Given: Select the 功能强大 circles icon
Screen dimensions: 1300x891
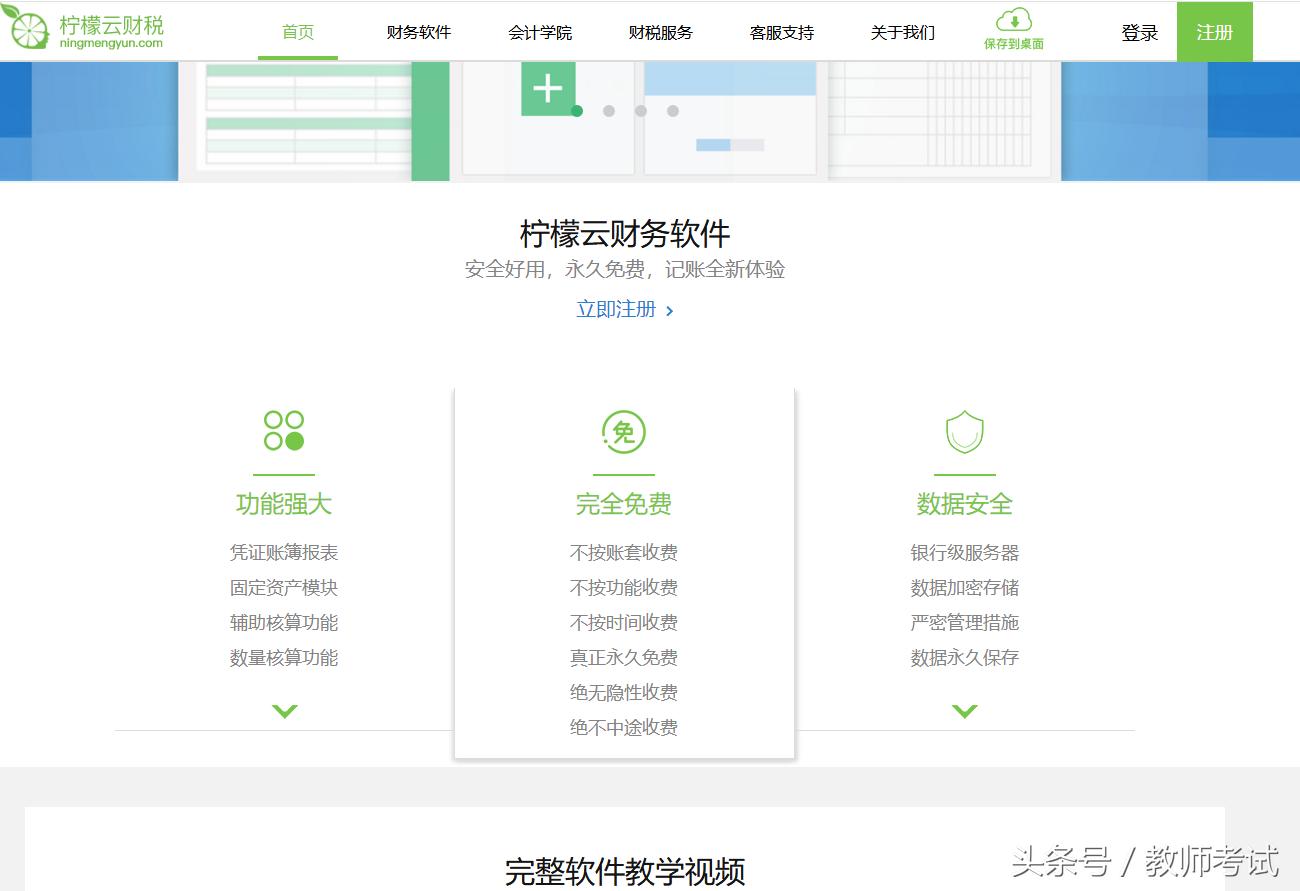Looking at the screenshot, I should click(x=283, y=428).
